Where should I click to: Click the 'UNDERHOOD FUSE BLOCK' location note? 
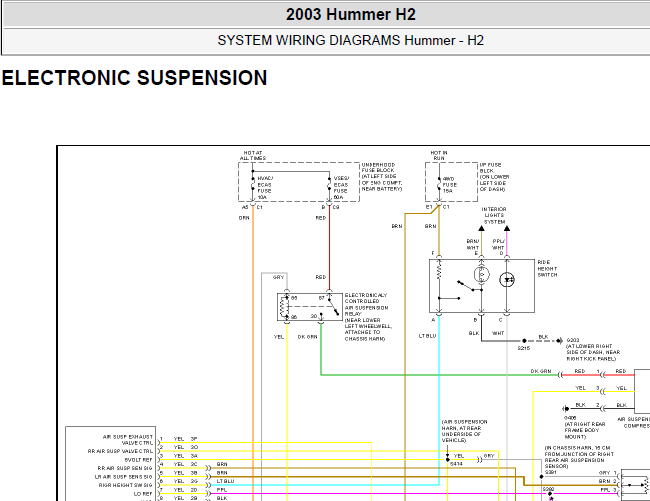click(382, 177)
